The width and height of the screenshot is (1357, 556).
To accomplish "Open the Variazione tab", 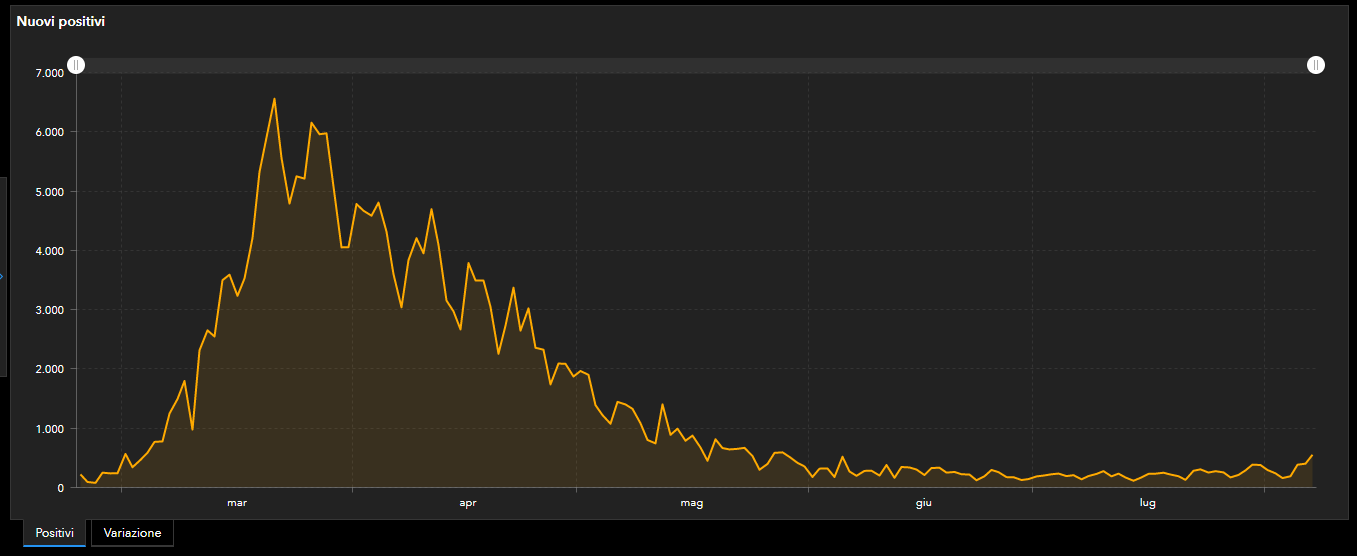I will [132, 533].
